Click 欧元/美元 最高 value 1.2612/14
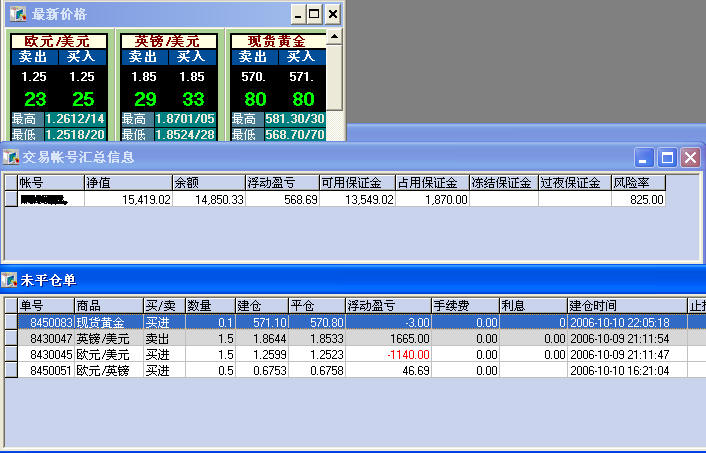Viewport: 706px width, 453px height. tap(75, 119)
